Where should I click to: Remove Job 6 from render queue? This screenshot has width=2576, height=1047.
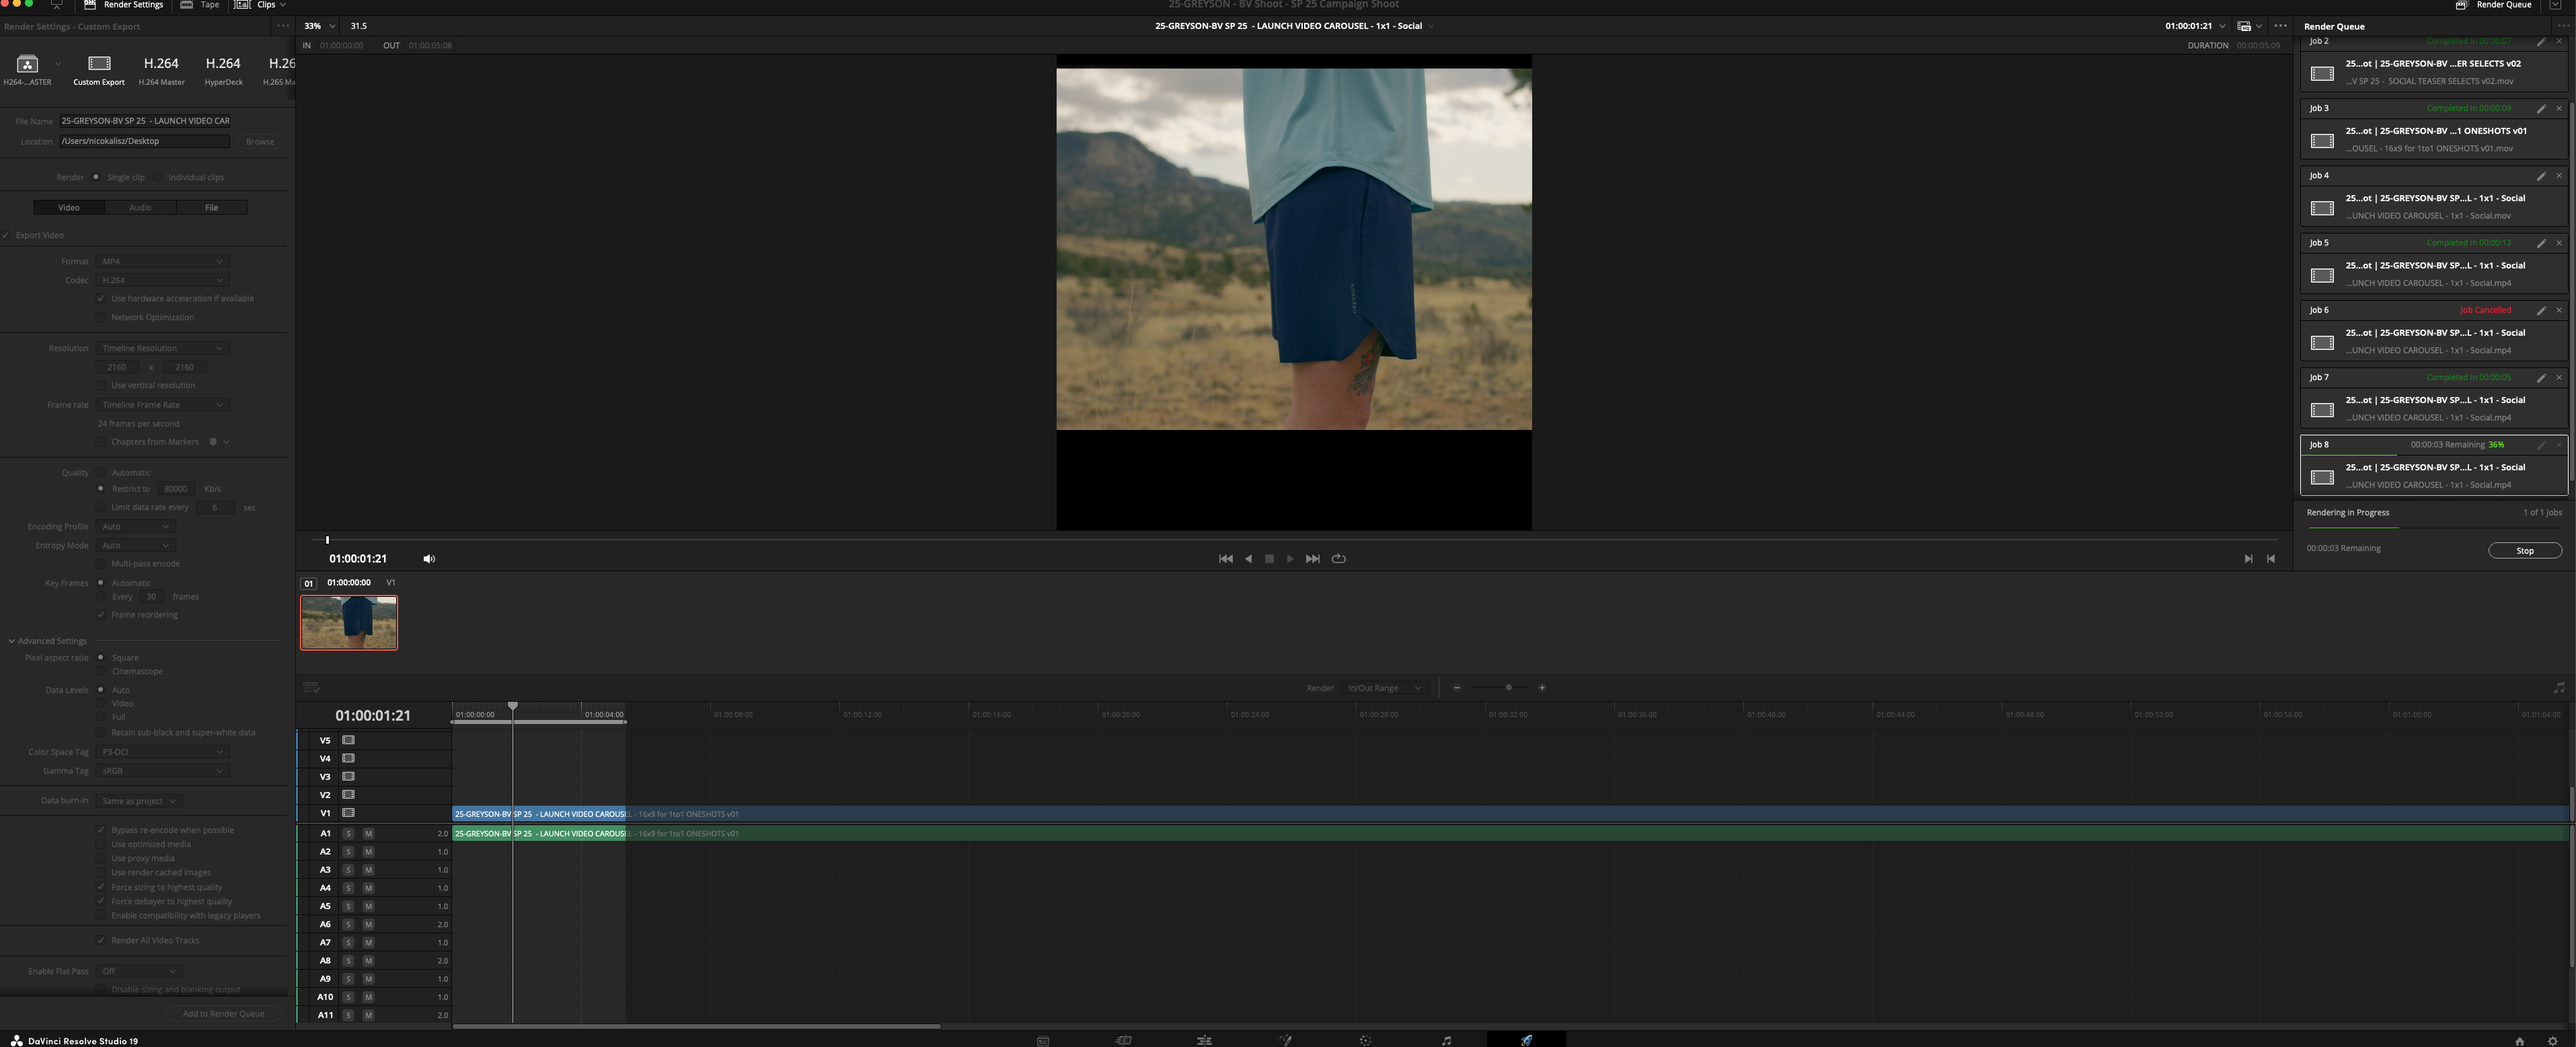point(2559,310)
